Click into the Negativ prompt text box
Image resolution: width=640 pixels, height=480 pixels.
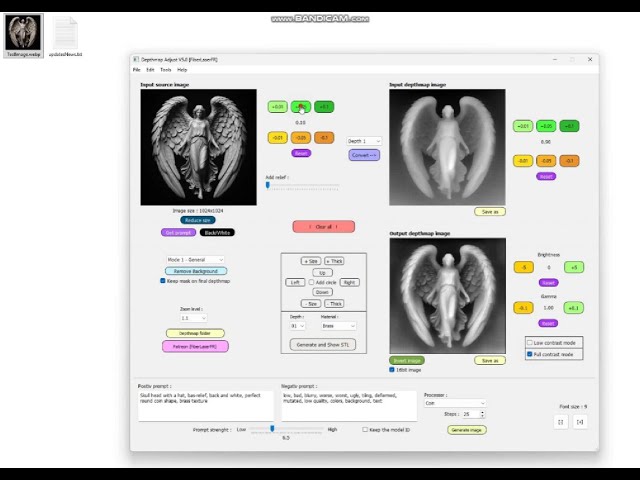349,406
